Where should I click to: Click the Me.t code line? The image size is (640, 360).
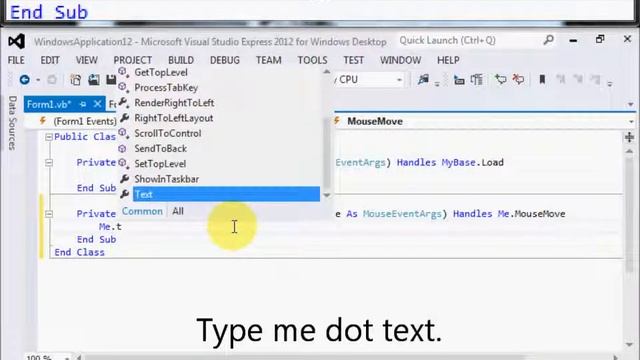(110, 227)
